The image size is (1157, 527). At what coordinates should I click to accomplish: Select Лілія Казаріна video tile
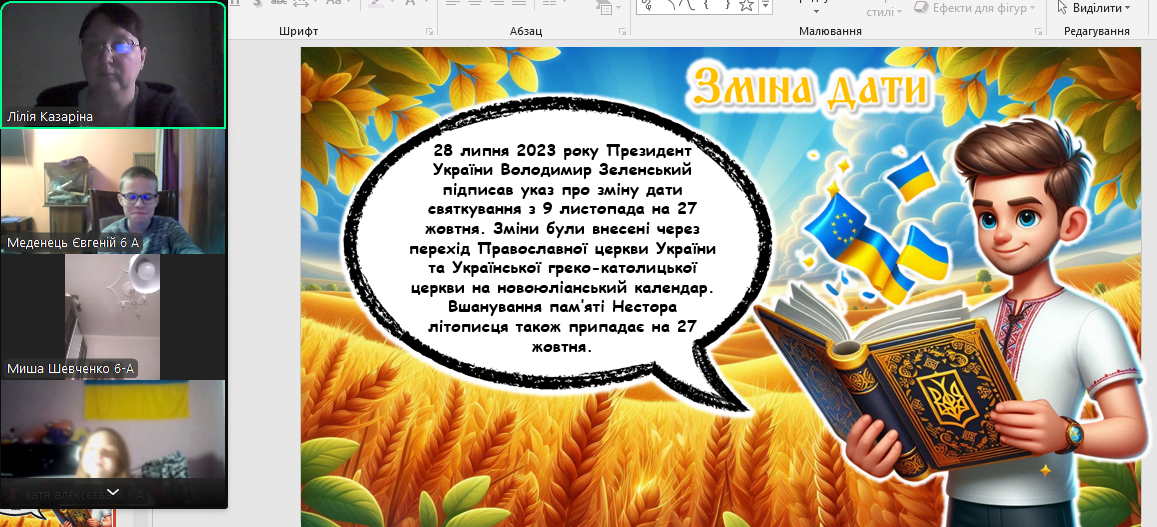(113, 65)
